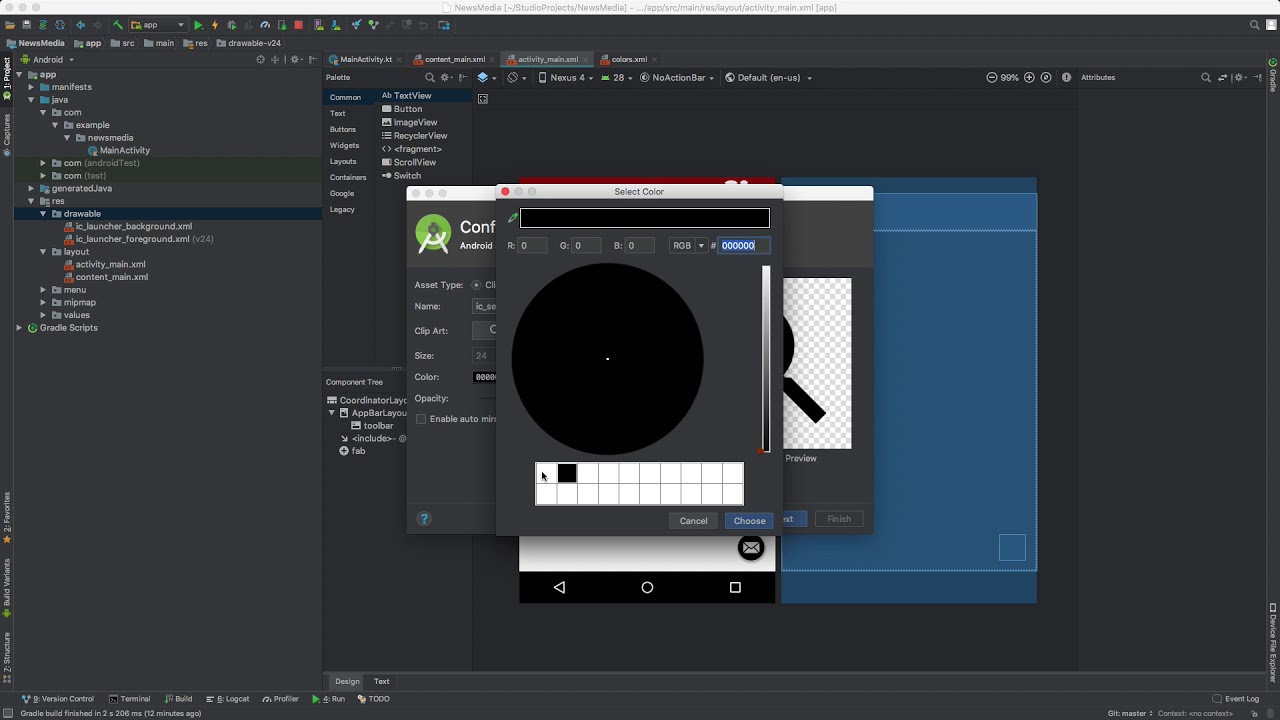Select toolbar in the Component Tree
Image resolution: width=1280 pixels, height=720 pixels.
[372, 425]
